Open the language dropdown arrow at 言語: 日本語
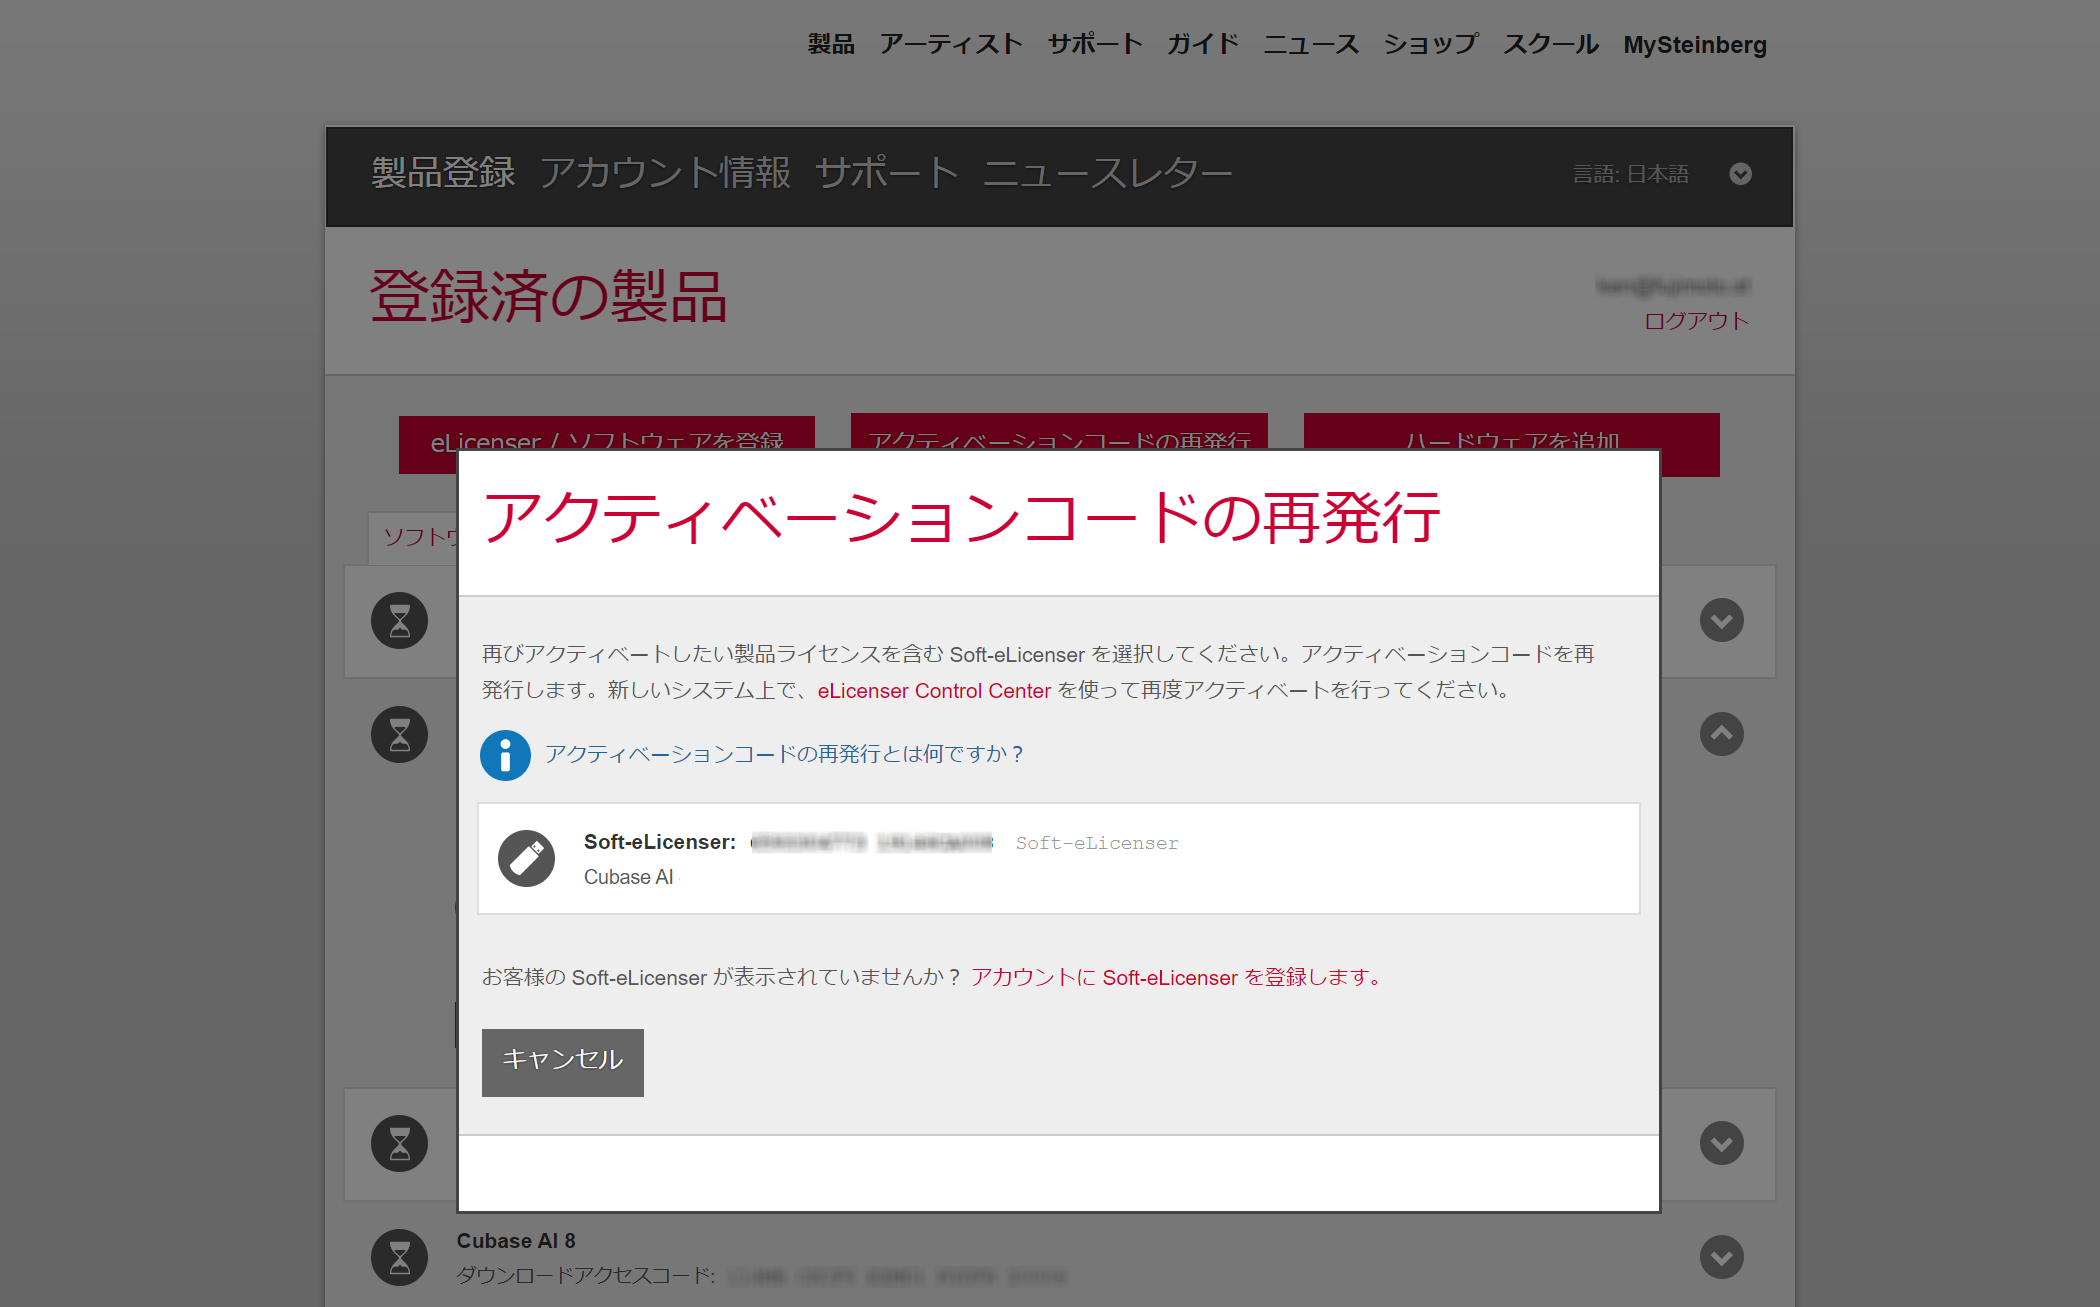This screenshot has width=2100, height=1307. coord(1741,174)
